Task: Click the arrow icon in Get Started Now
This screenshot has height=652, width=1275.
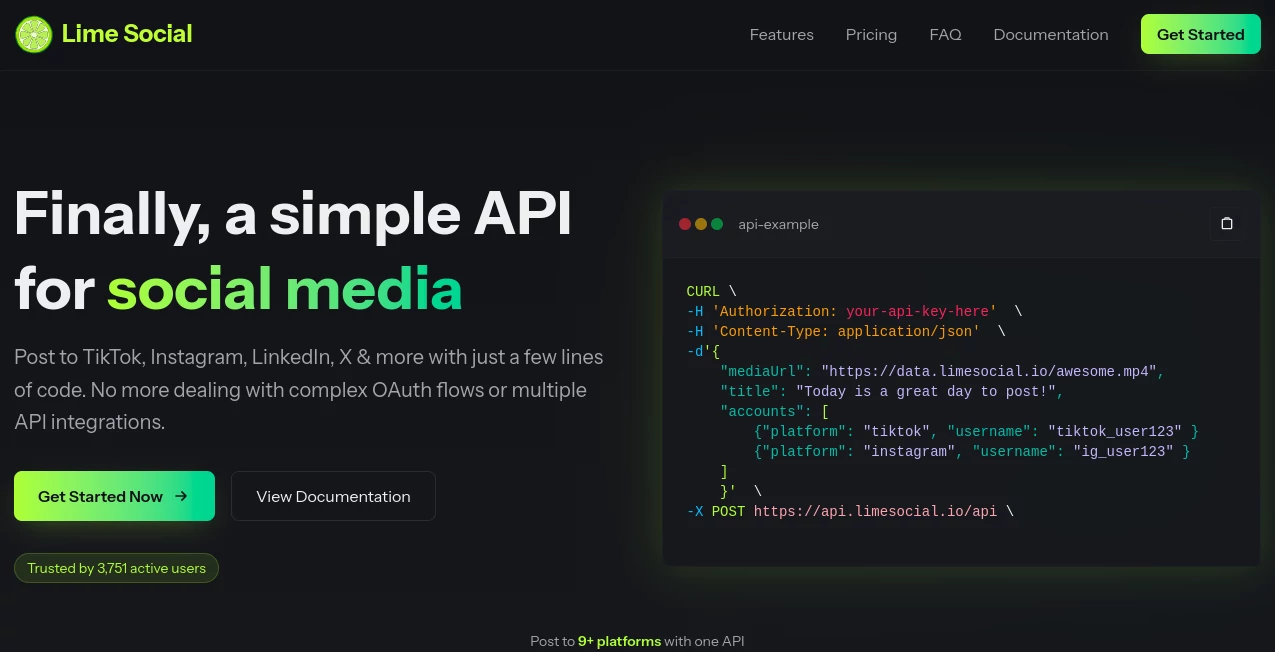Action: point(181,495)
